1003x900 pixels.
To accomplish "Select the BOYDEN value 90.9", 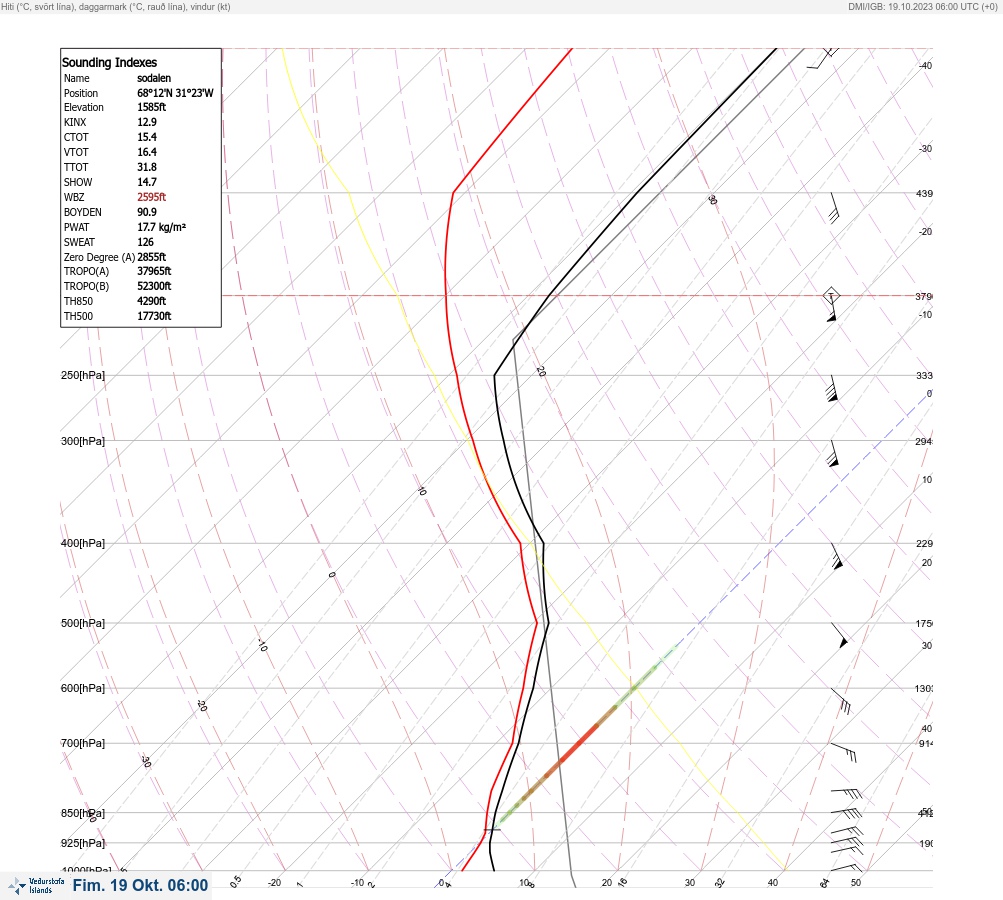I will tap(146, 212).
